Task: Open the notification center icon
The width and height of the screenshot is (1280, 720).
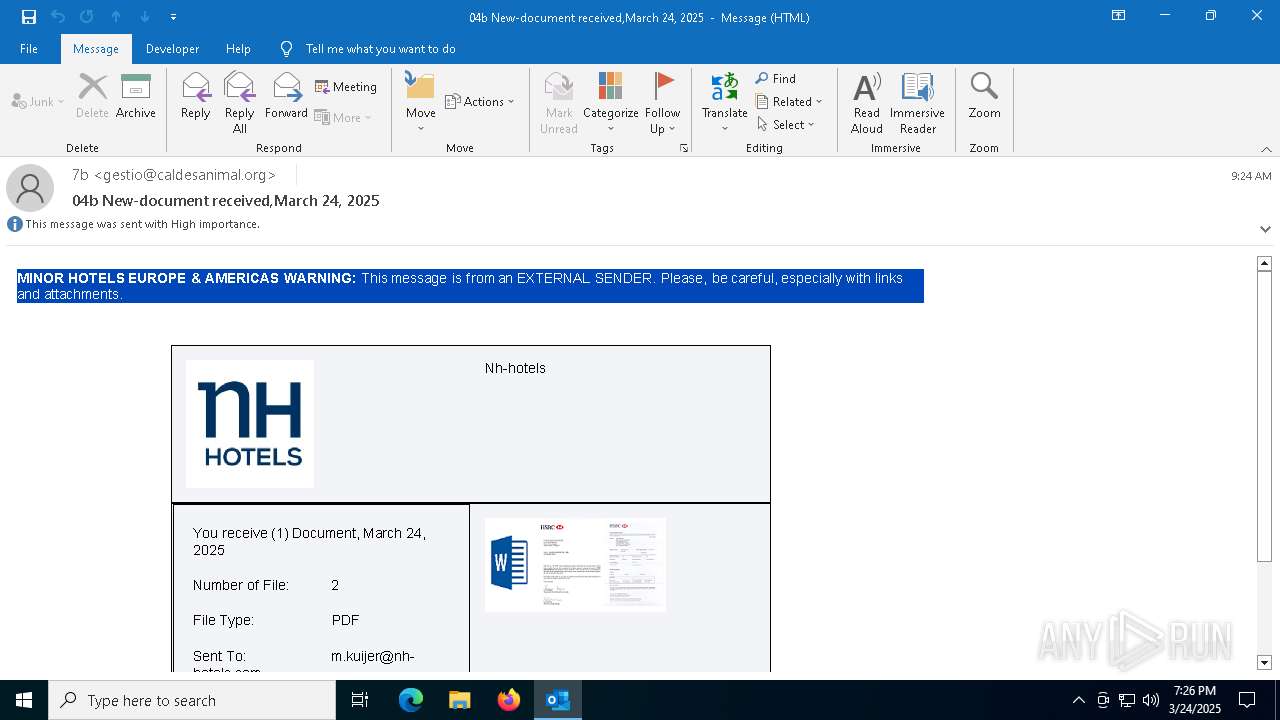Action: coord(1247,700)
